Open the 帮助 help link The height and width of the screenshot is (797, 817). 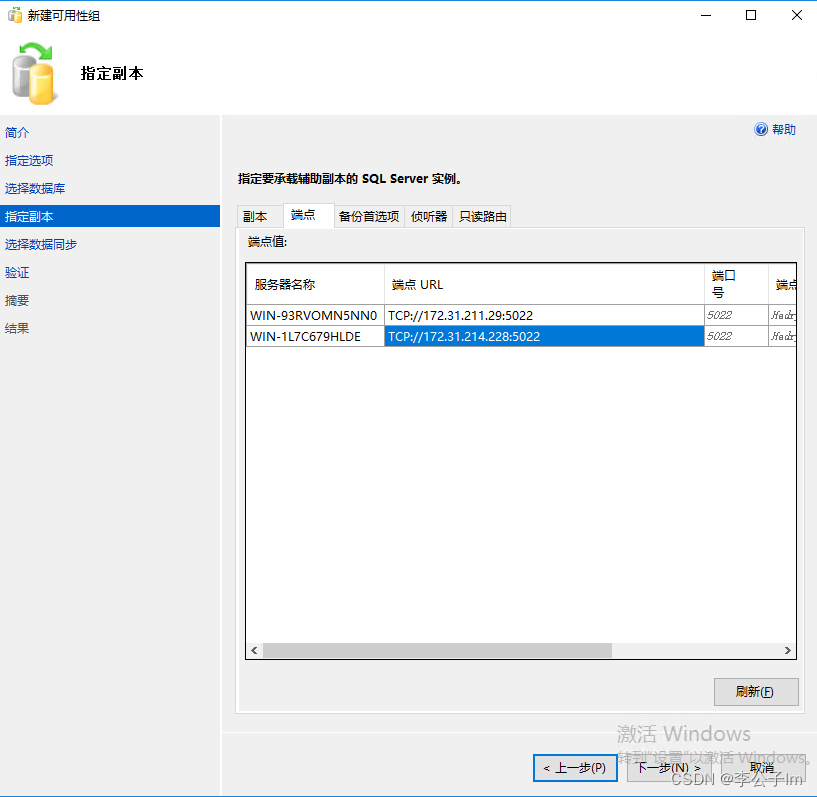[783, 129]
